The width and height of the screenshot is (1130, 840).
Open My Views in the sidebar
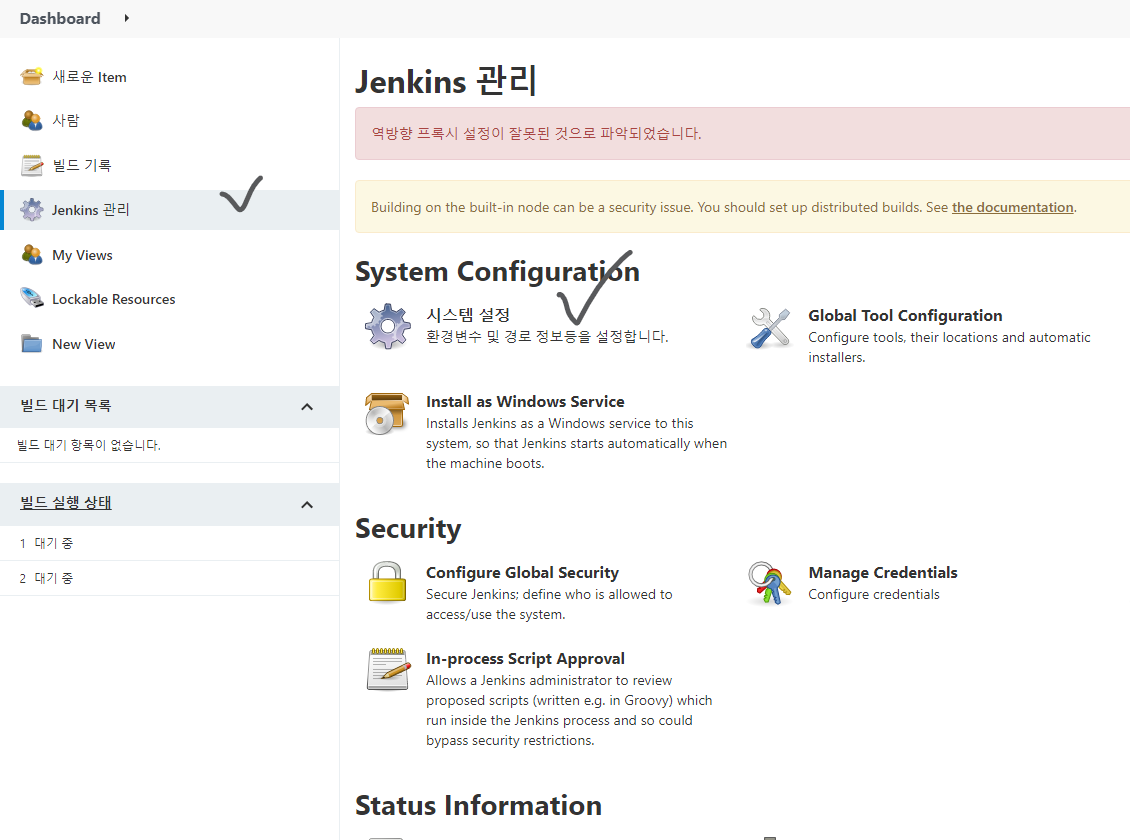[x=82, y=255]
